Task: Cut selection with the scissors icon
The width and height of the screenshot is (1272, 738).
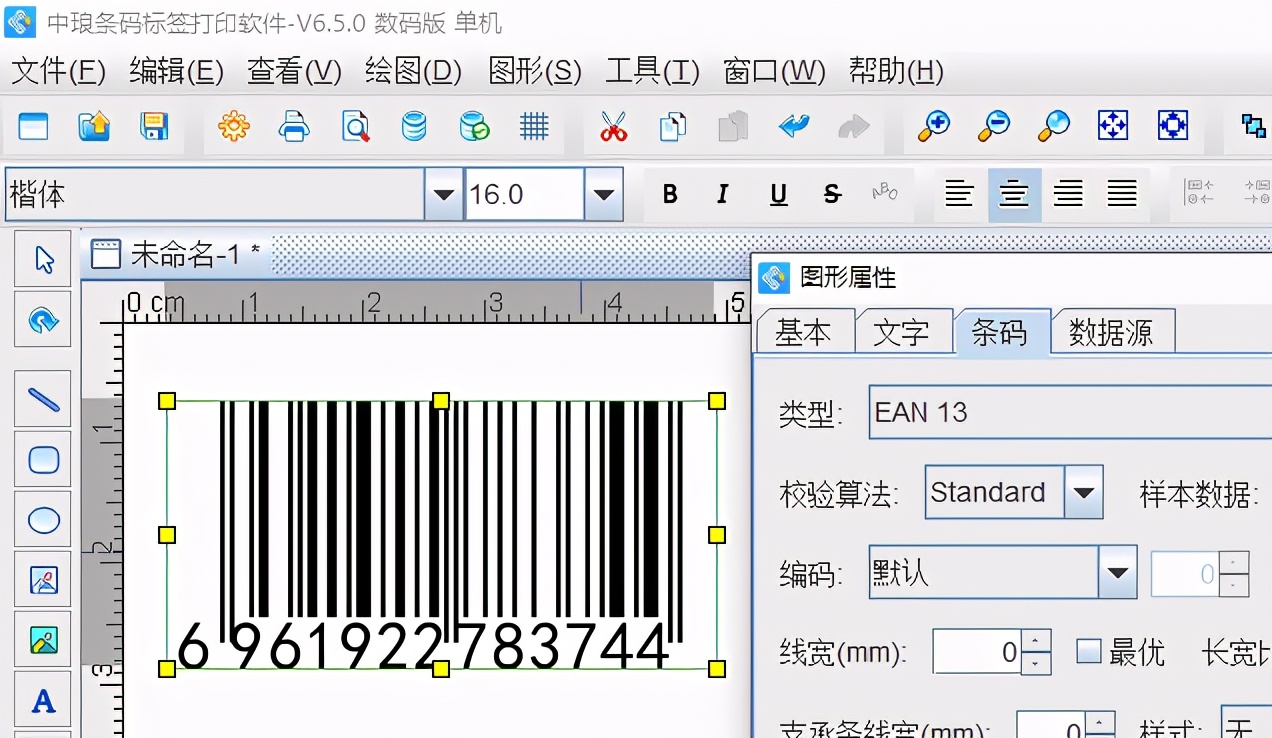Action: tap(613, 126)
